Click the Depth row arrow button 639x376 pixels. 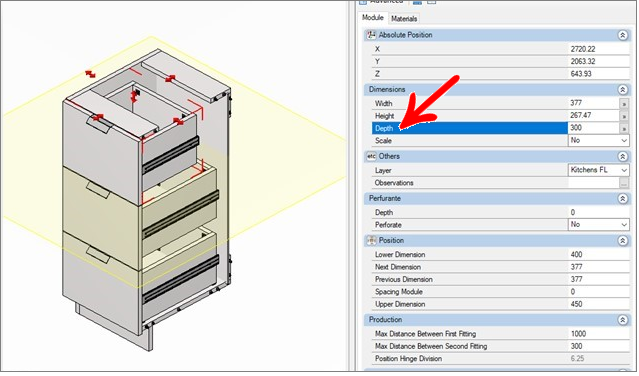(x=624, y=128)
